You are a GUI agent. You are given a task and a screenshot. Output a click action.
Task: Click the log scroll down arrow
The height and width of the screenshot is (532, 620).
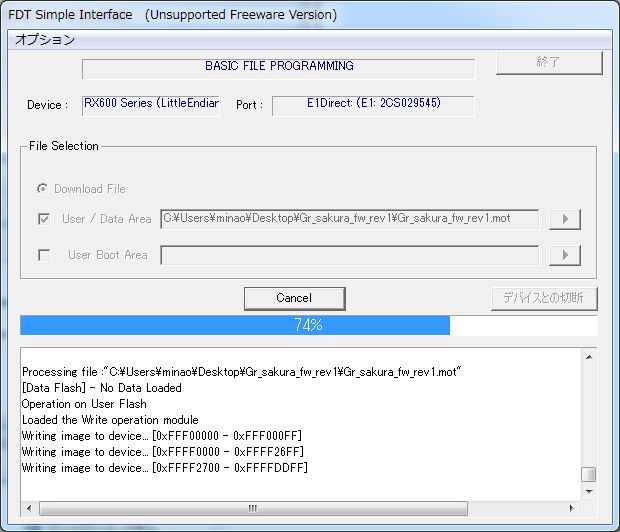pyautogui.click(x=589, y=492)
